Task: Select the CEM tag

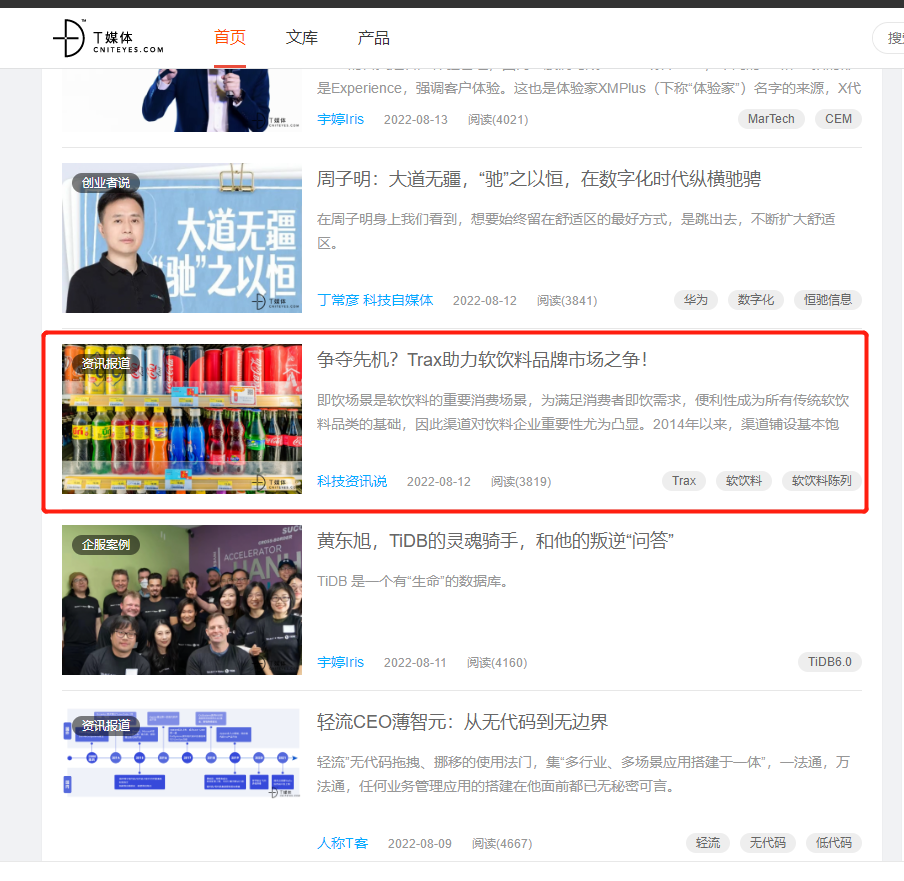Action: [838, 119]
